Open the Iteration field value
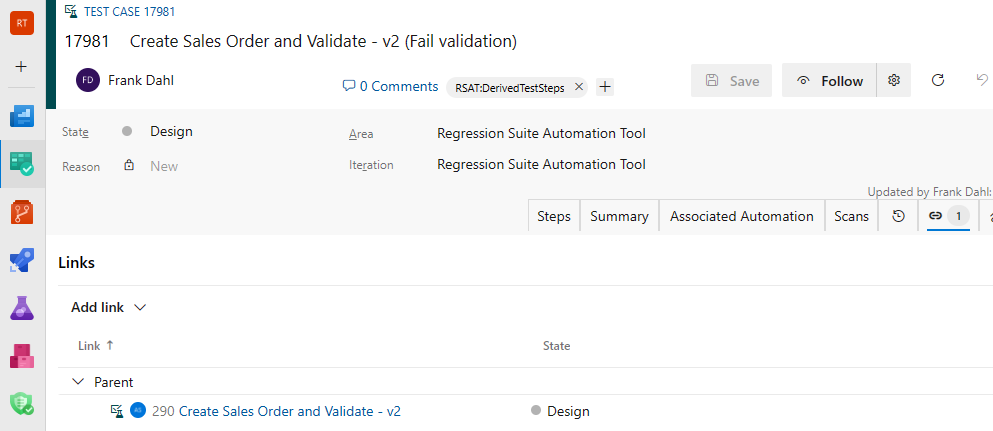The width and height of the screenshot is (993, 431). pos(541,165)
